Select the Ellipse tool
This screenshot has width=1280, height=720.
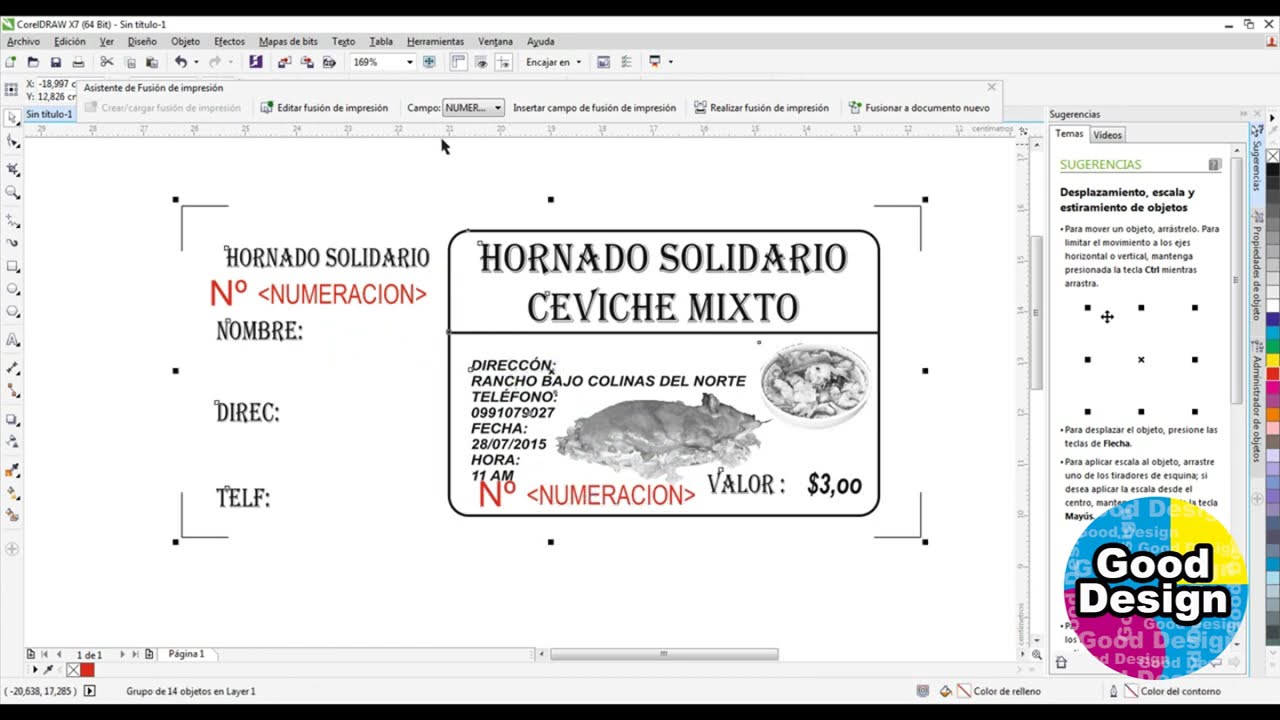pos(13,289)
